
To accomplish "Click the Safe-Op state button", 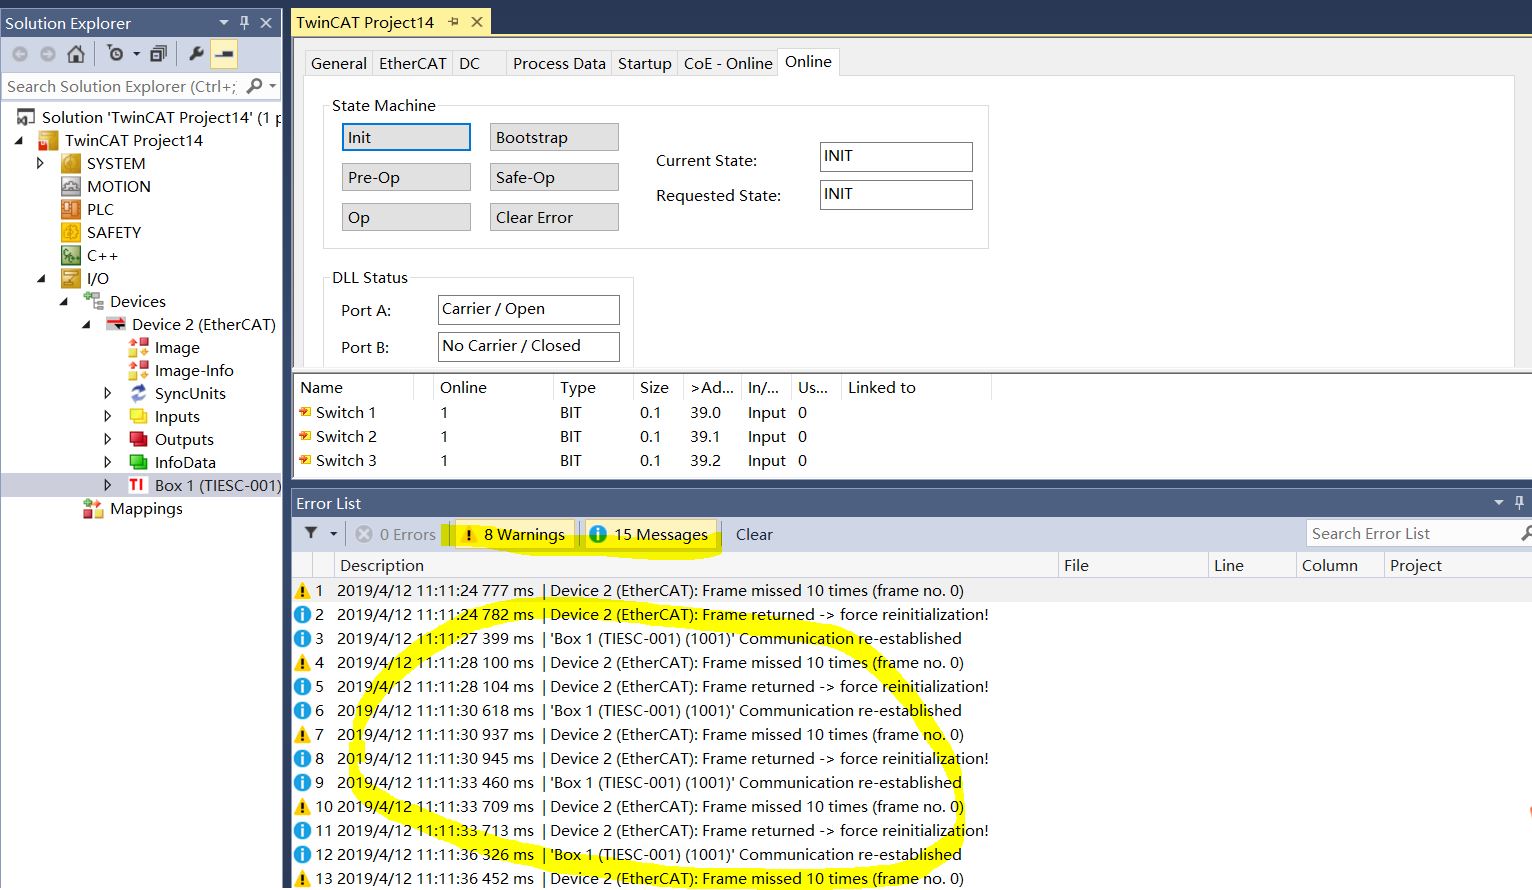I will 554,177.
